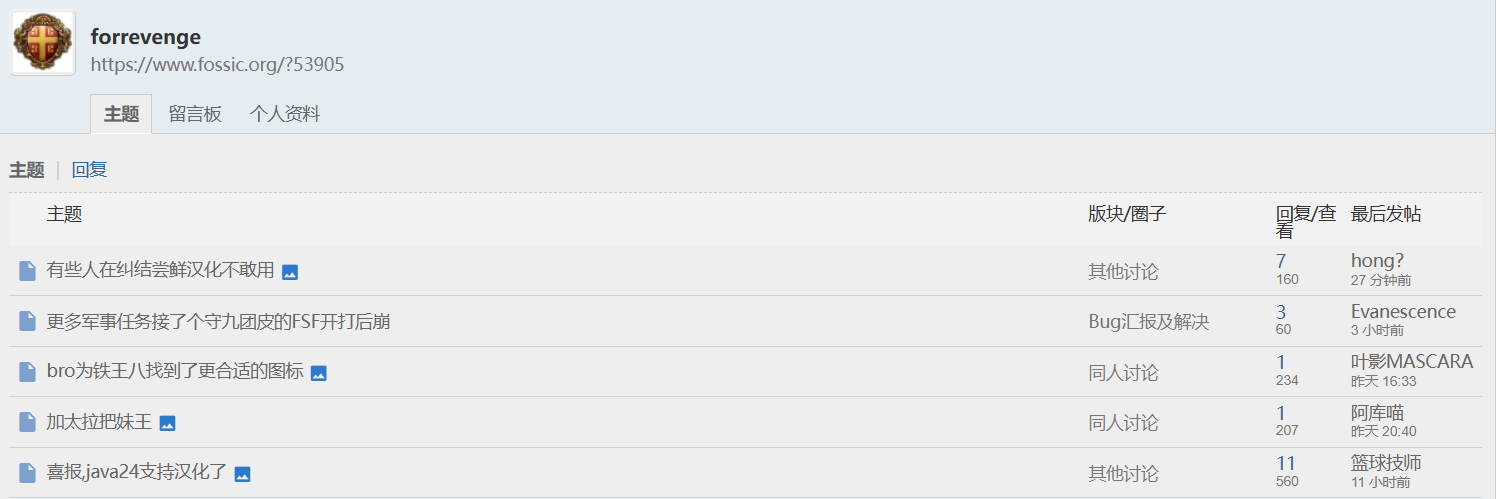
Task: Select the 主题 profile tab
Action: point(121,114)
